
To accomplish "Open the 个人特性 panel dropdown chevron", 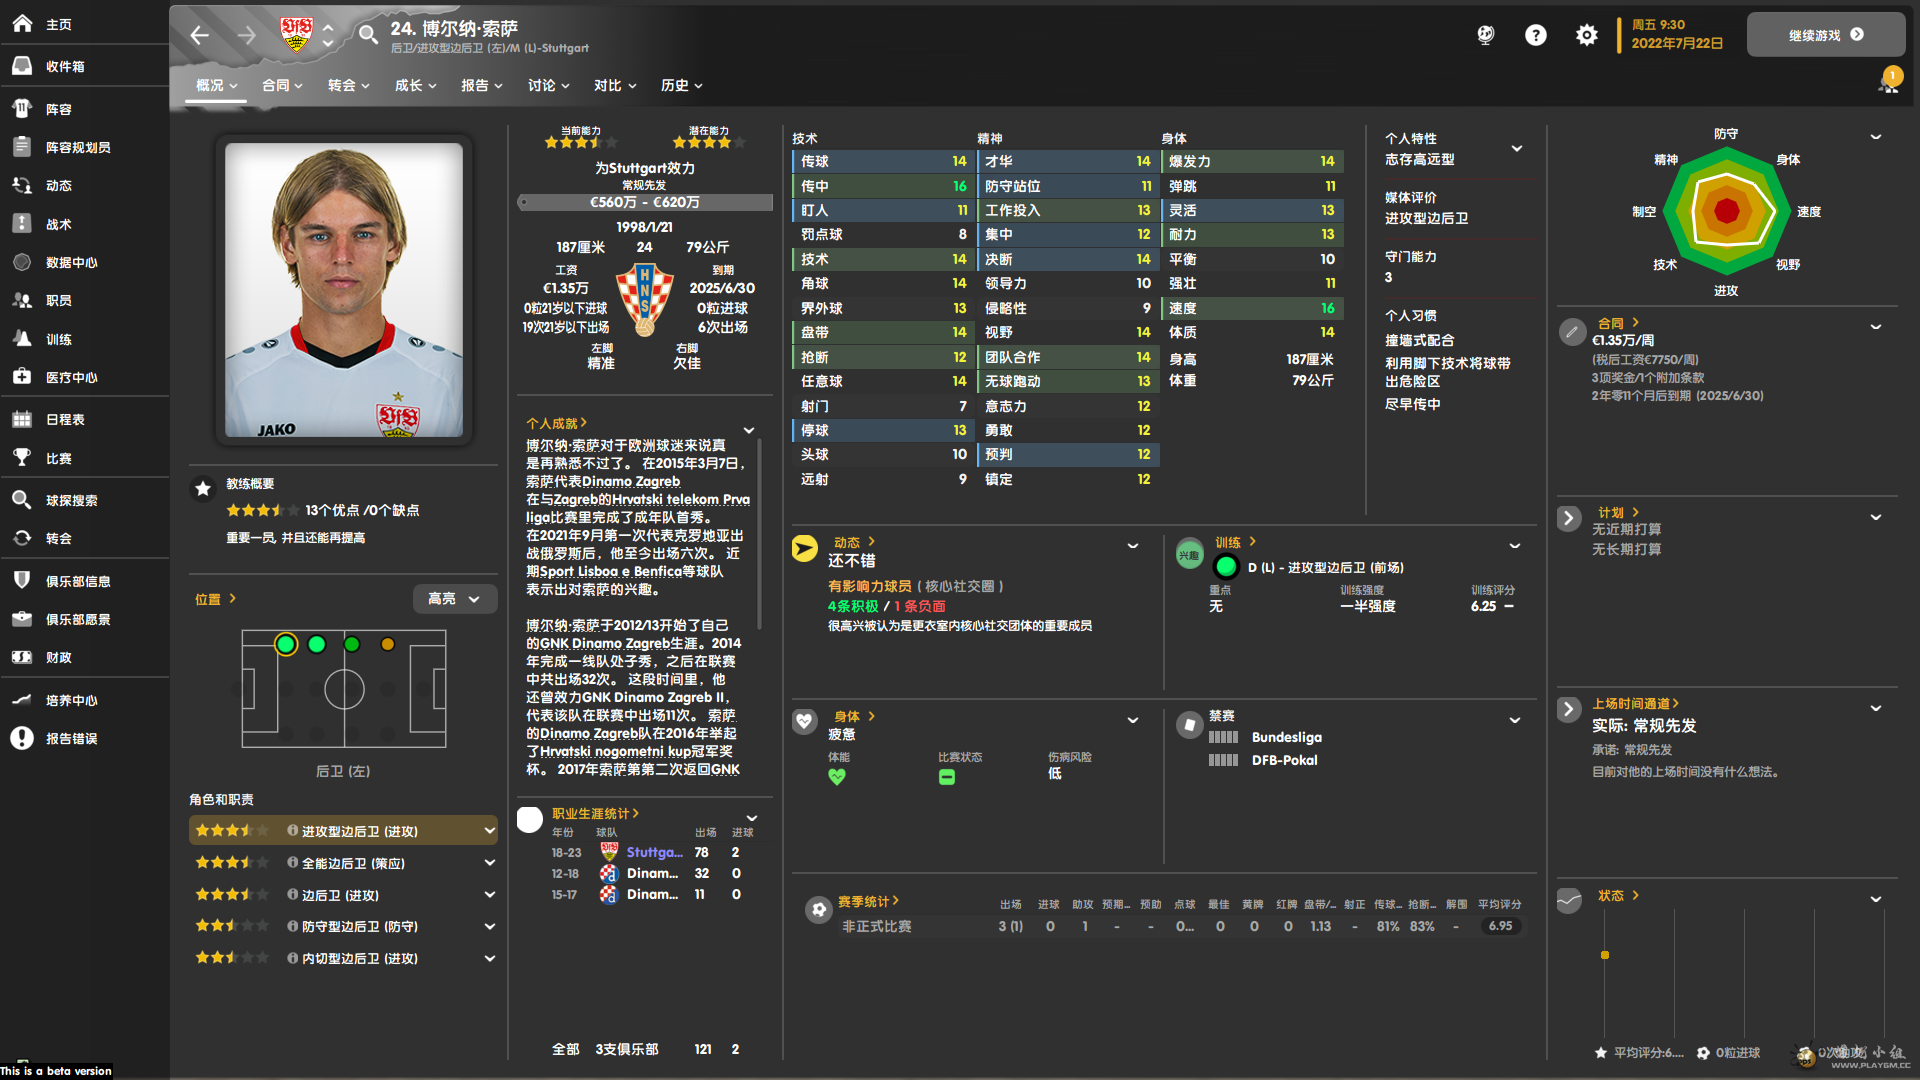I will (x=1517, y=149).
